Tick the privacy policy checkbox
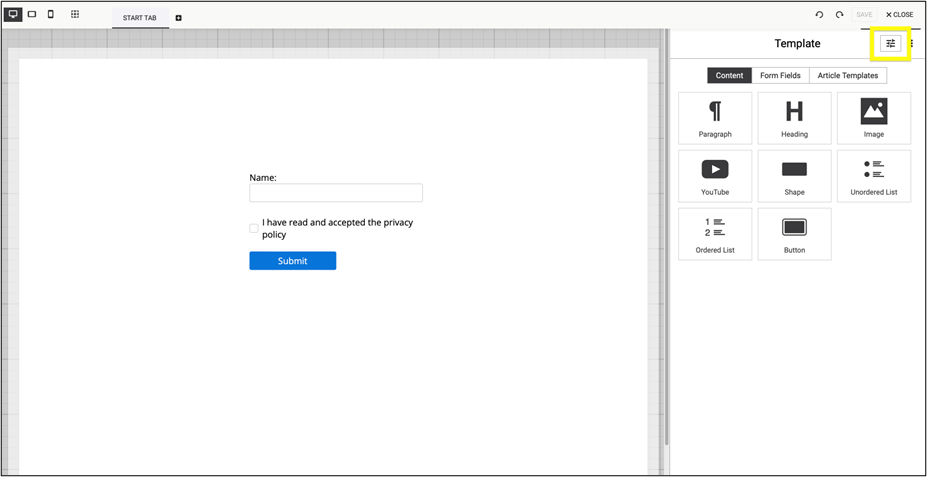The height and width of the screenshot is (477, 927). pyautogui.click(x=254, y=228)
